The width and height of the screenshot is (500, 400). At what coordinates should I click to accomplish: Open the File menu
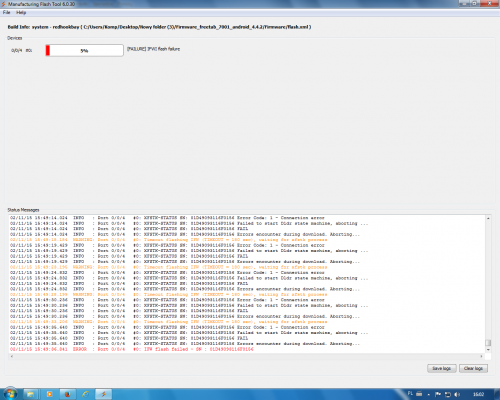pos(6,13)
